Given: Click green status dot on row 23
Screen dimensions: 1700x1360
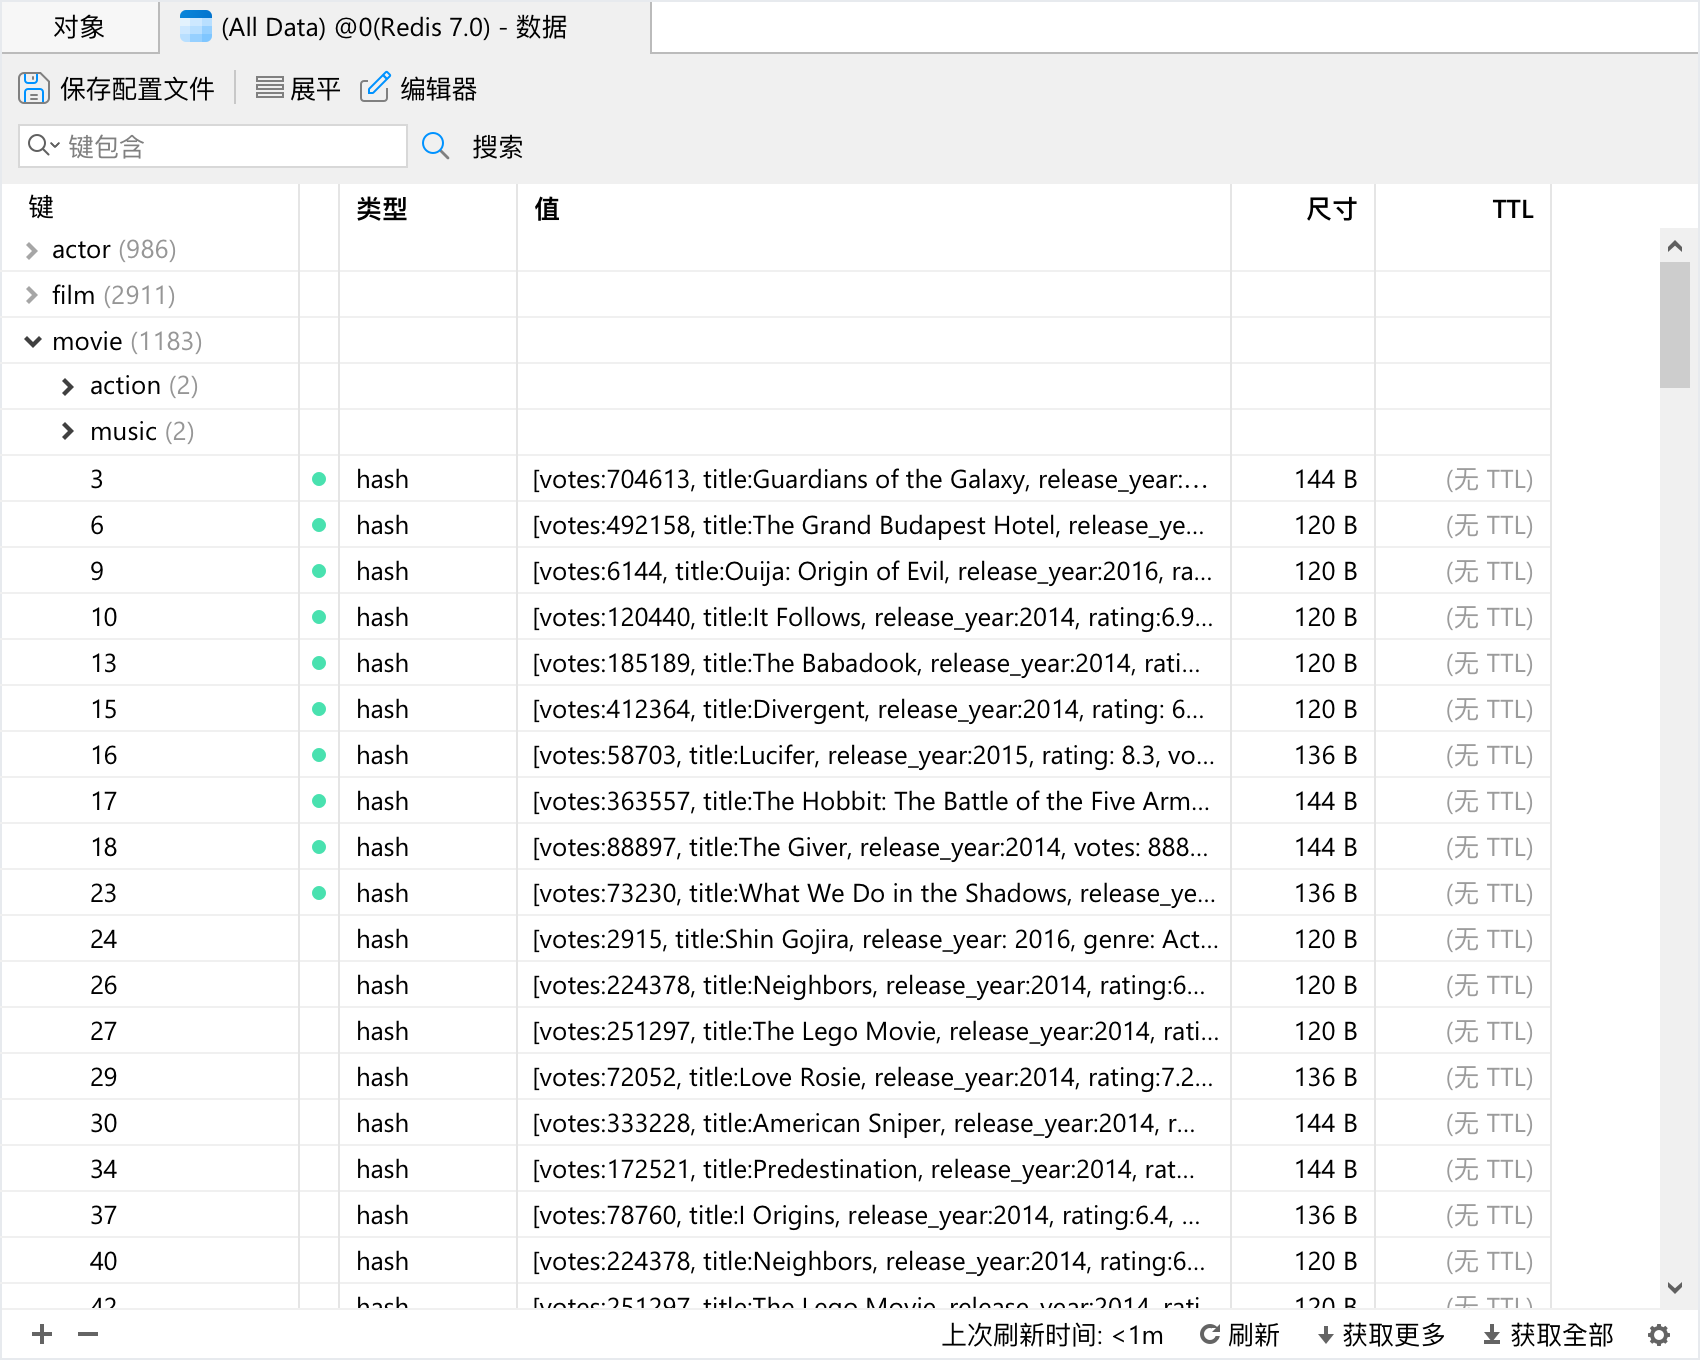Looking at the screenshot, I should pos(319,893).
